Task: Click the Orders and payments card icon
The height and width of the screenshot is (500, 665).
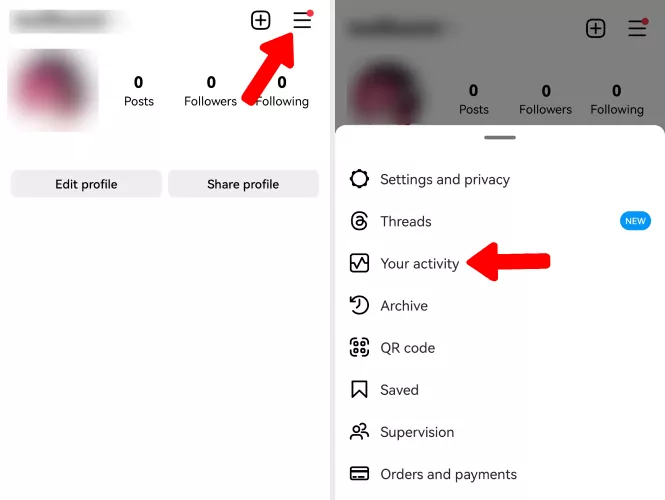Action: click(x=359, y=473)
